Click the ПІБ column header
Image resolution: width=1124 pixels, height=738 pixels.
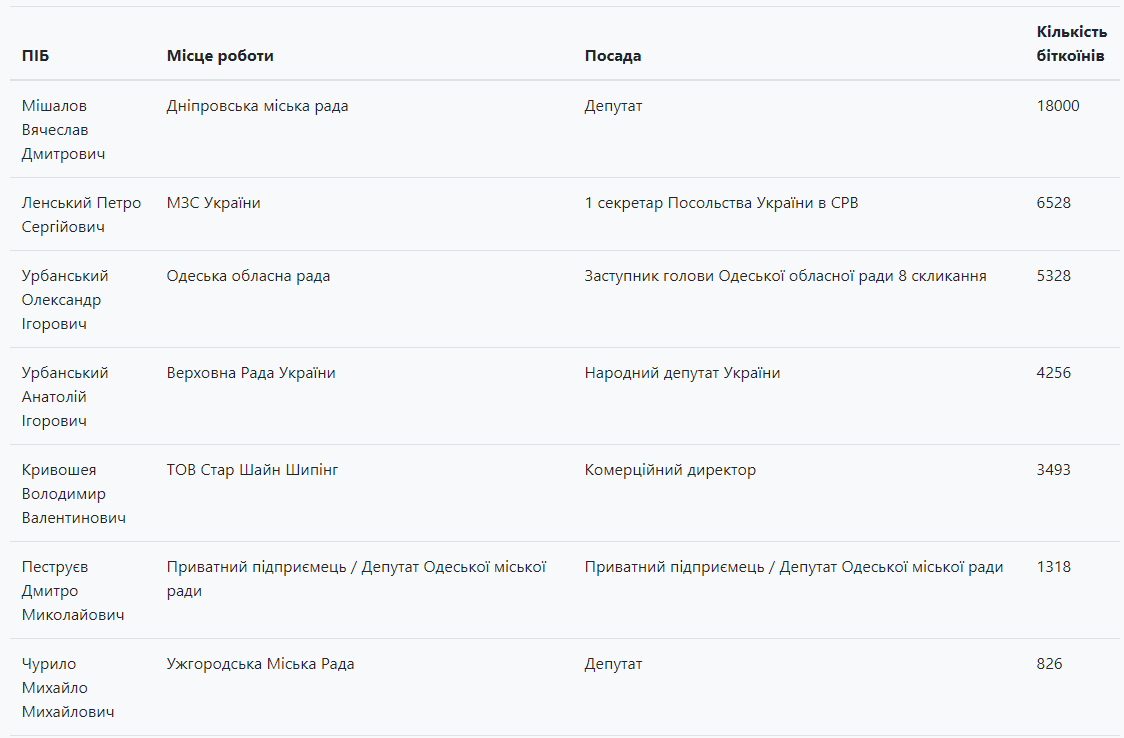(x=36, y=56)
